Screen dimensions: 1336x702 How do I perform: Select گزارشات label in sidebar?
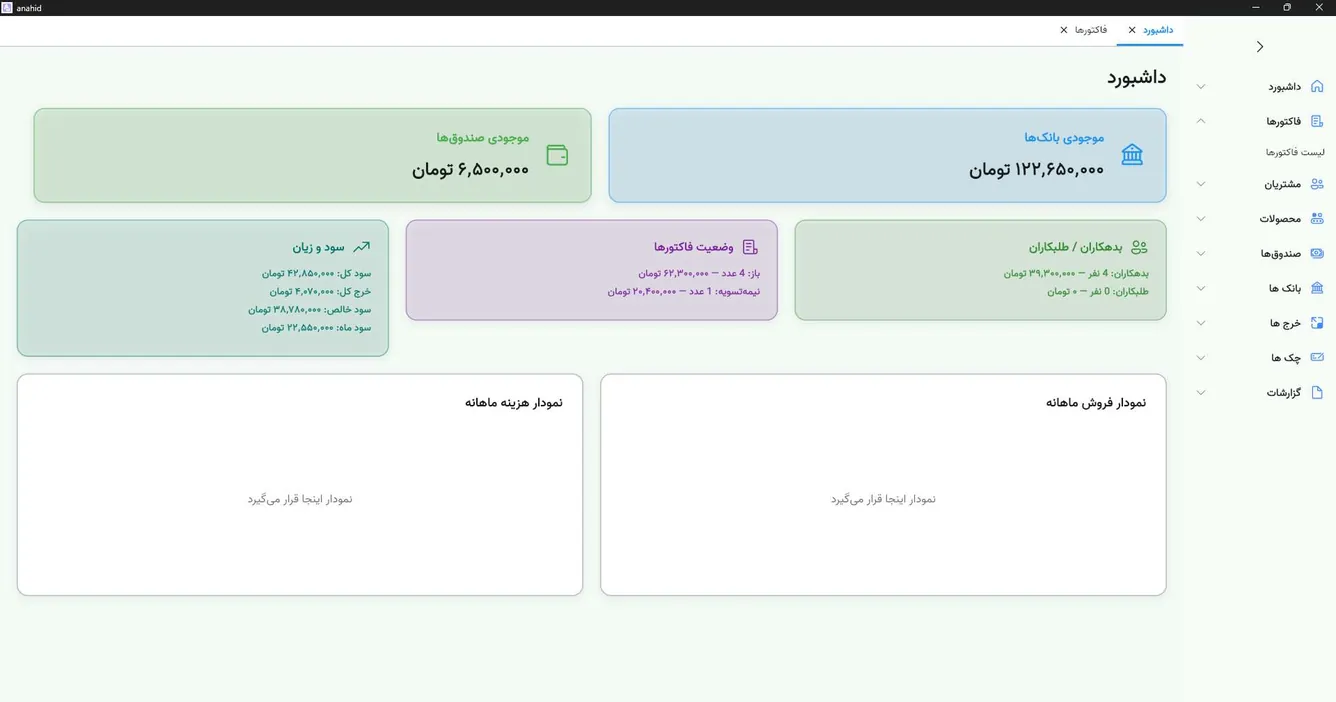click(1284, 393)
